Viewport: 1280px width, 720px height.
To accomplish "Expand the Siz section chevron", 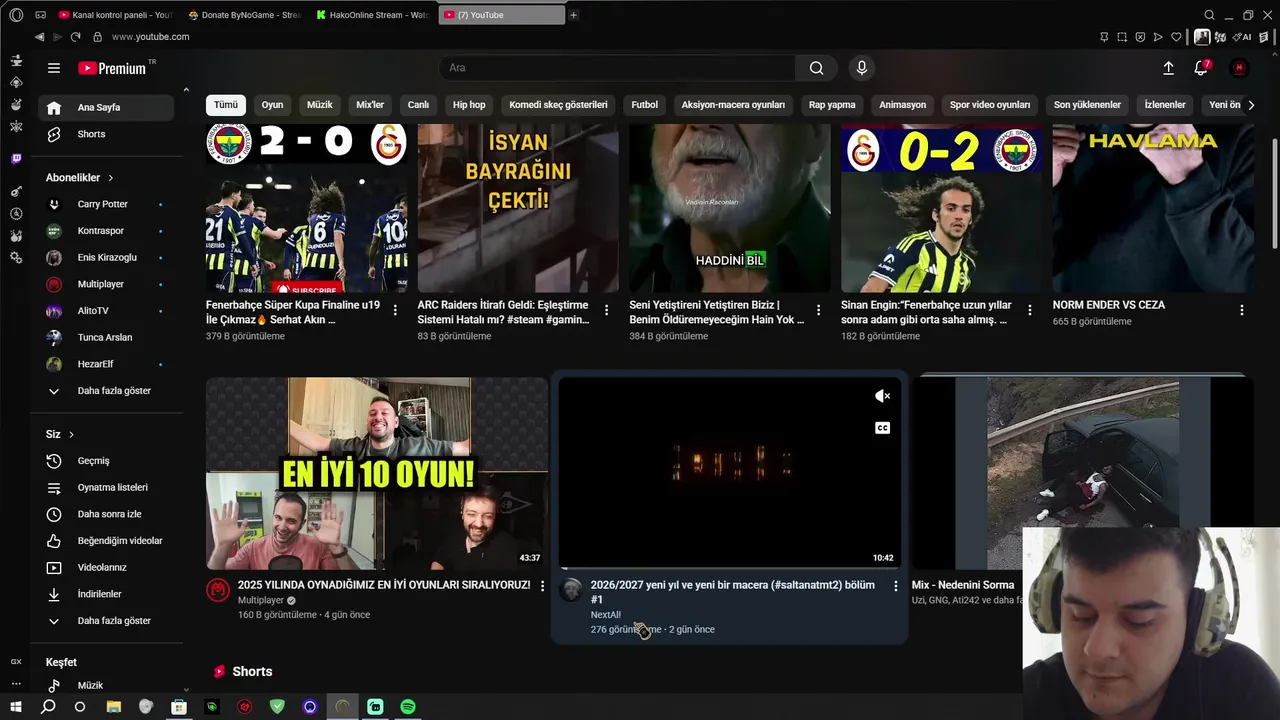I will pos(71,434).
